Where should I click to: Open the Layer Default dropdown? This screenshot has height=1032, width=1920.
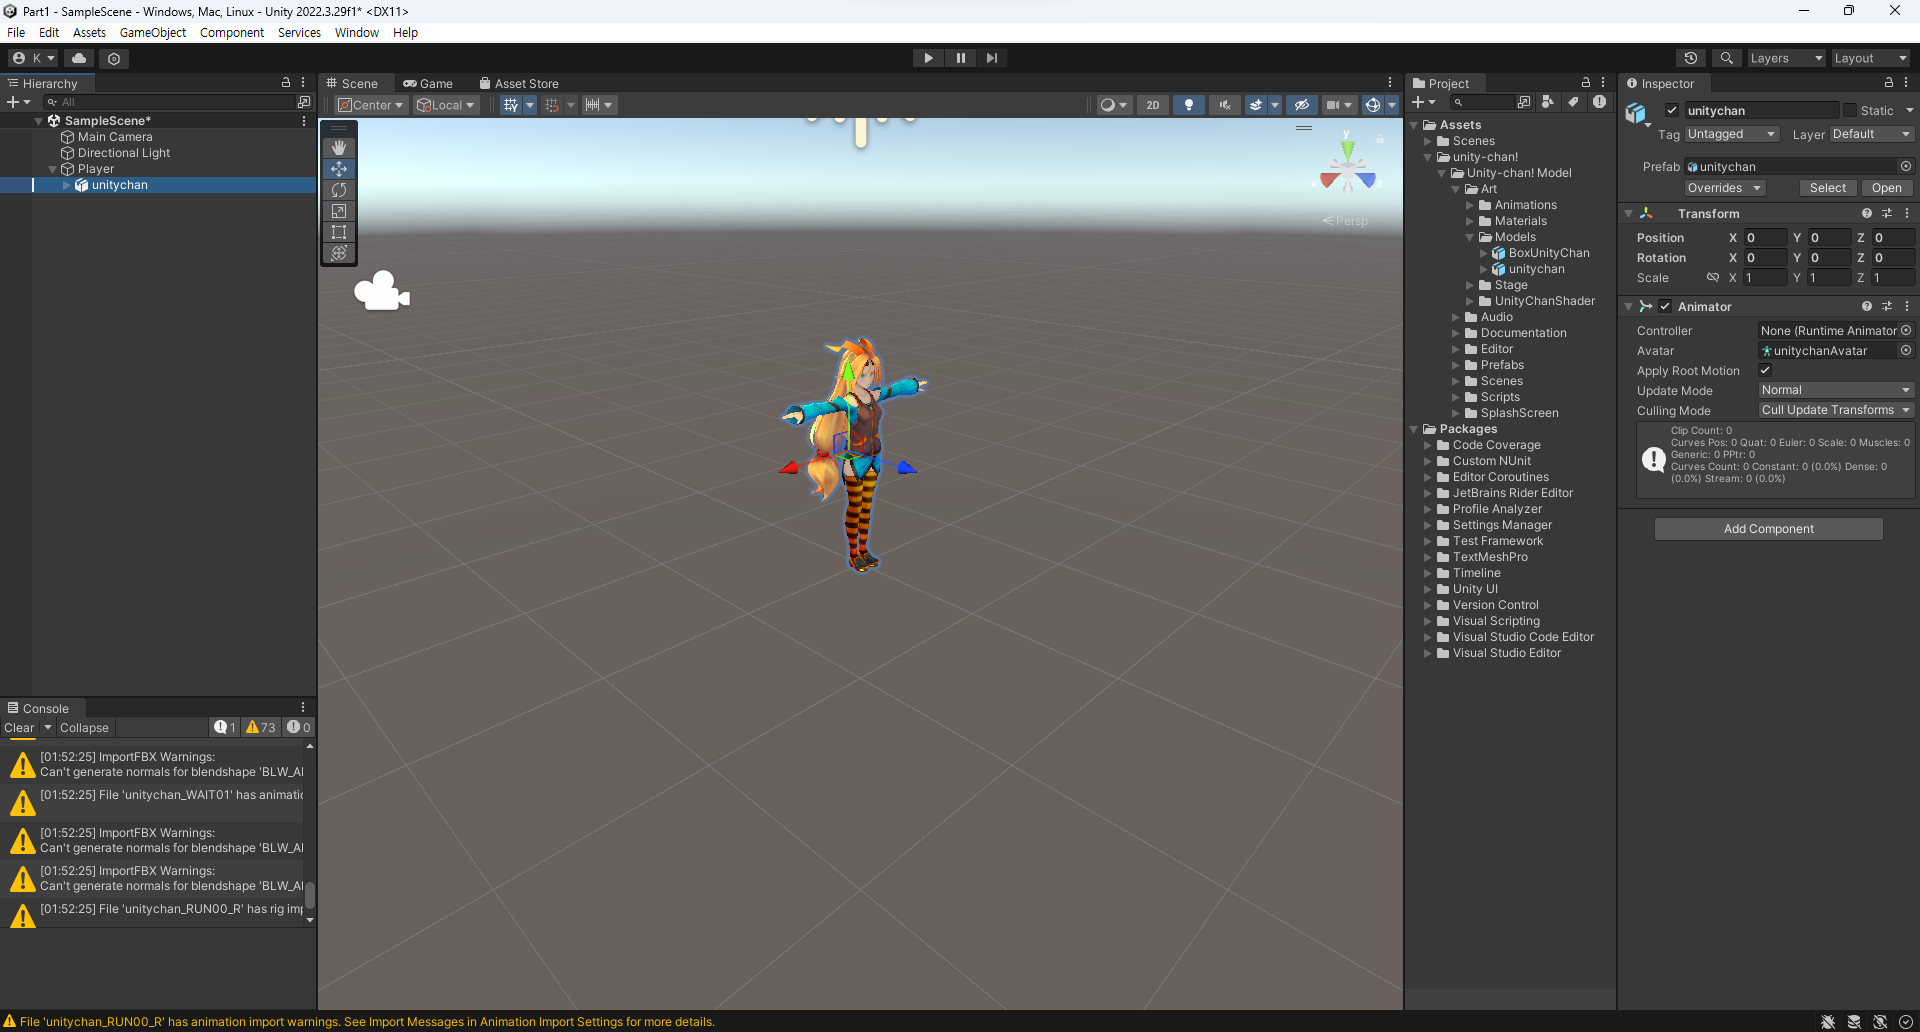(1871, 134)
